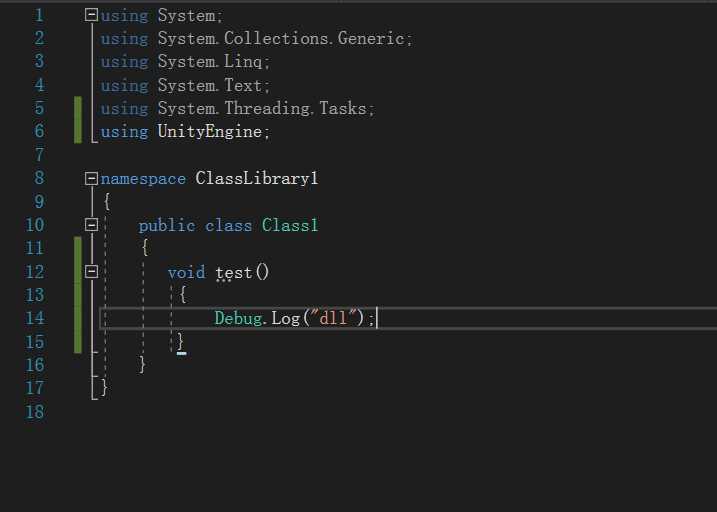Click line number 12 in gutter
717x512 pixels.
click(35, 272)
